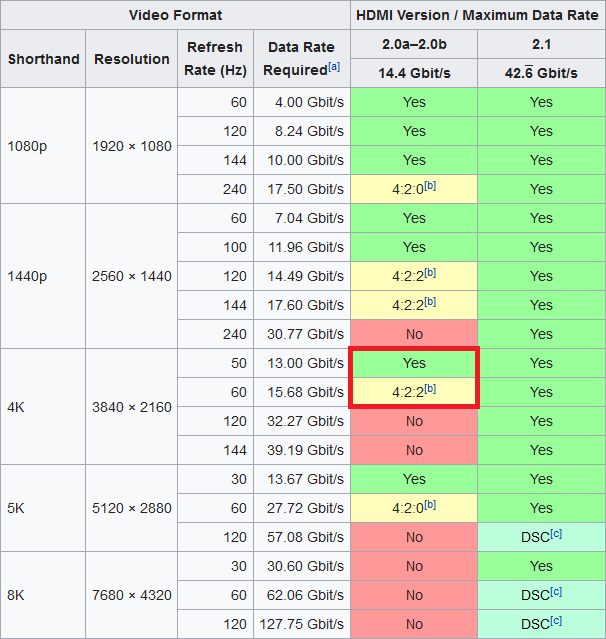Click the '14.4 Gbit/s' cell
The image size is (606, 639).
(414, 73)
